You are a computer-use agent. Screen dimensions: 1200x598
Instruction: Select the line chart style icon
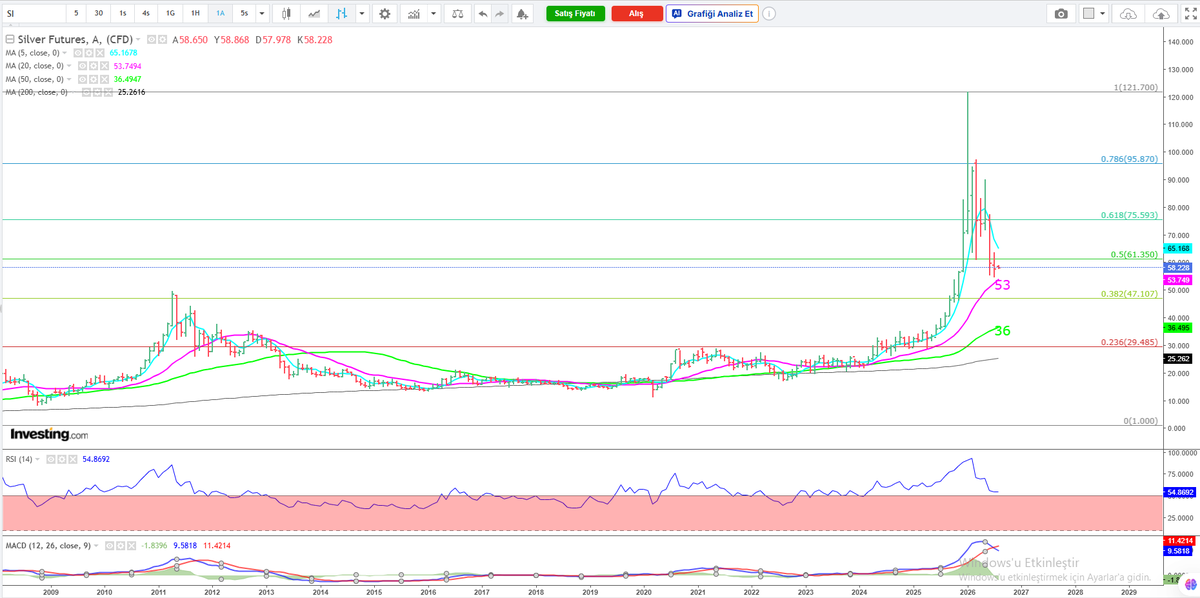[x=314, y=14]
